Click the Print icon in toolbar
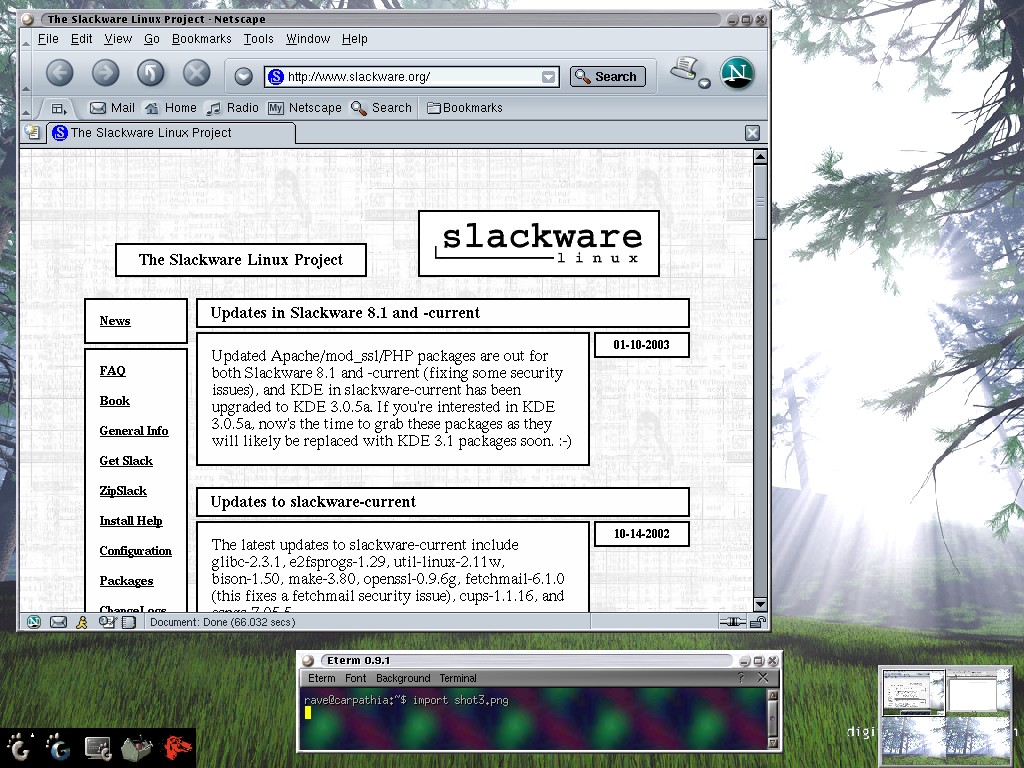Image resolution: width=1024 pixels, height=768 pixels. point(684,70)
